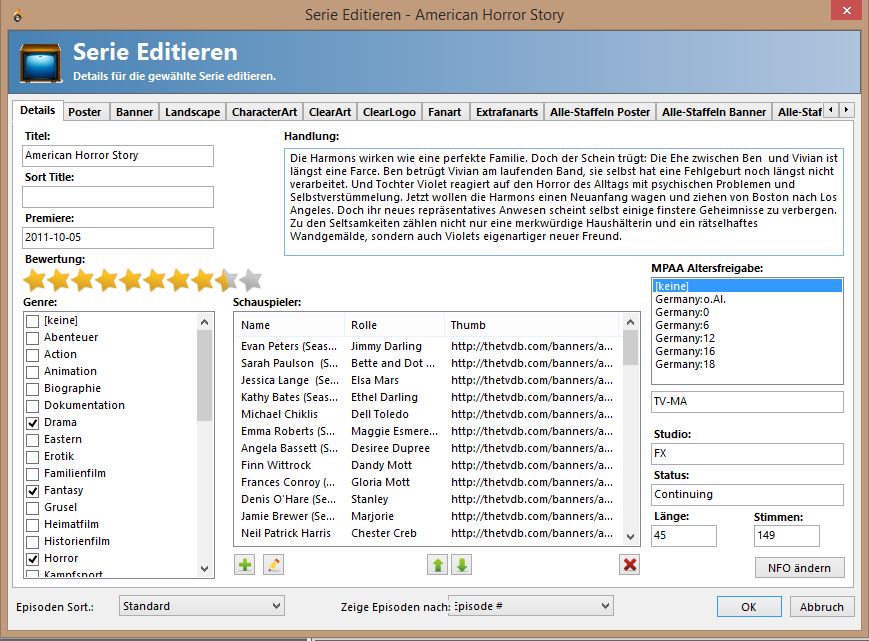
Task: Tick the Animation genre checkbox
Action: tap(33, 372)
